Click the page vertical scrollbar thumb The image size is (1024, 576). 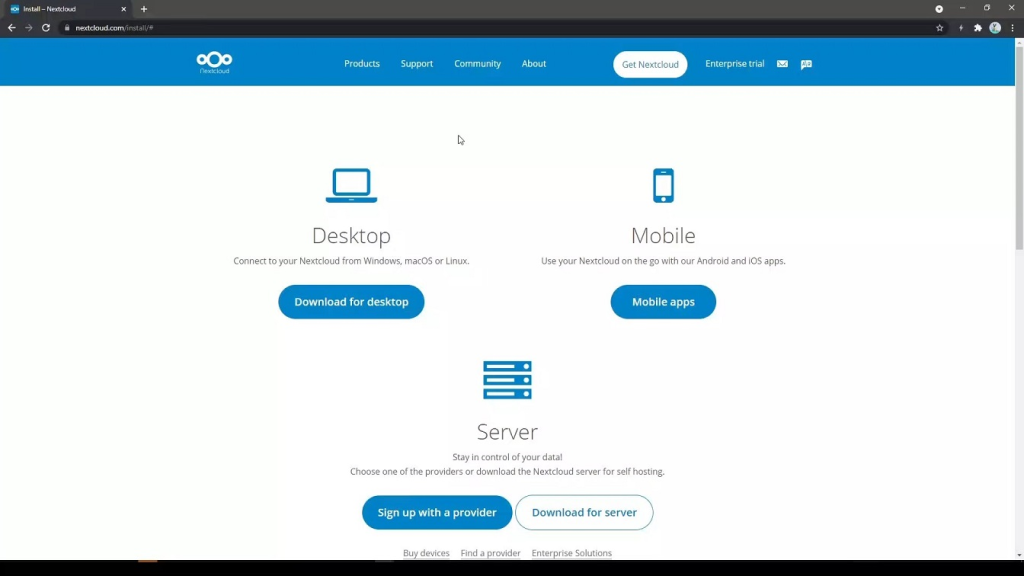point(1019,147)
